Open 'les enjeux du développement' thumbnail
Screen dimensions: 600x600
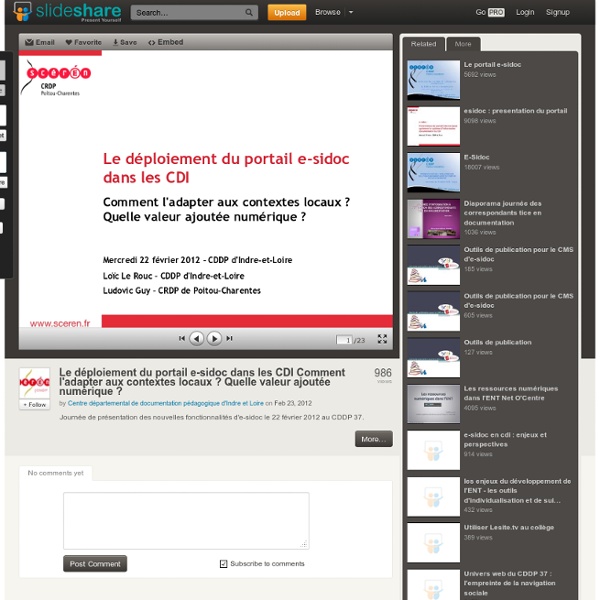point(434,497)
